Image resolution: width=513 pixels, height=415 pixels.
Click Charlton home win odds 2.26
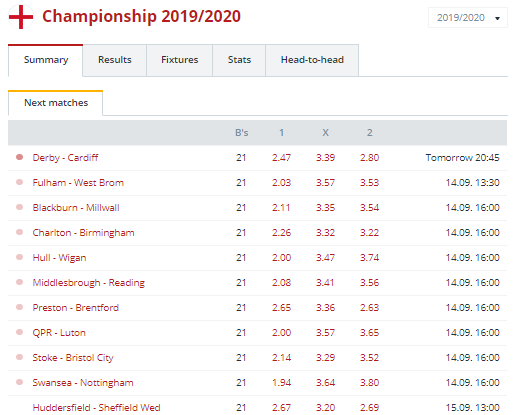pos(281,233)
